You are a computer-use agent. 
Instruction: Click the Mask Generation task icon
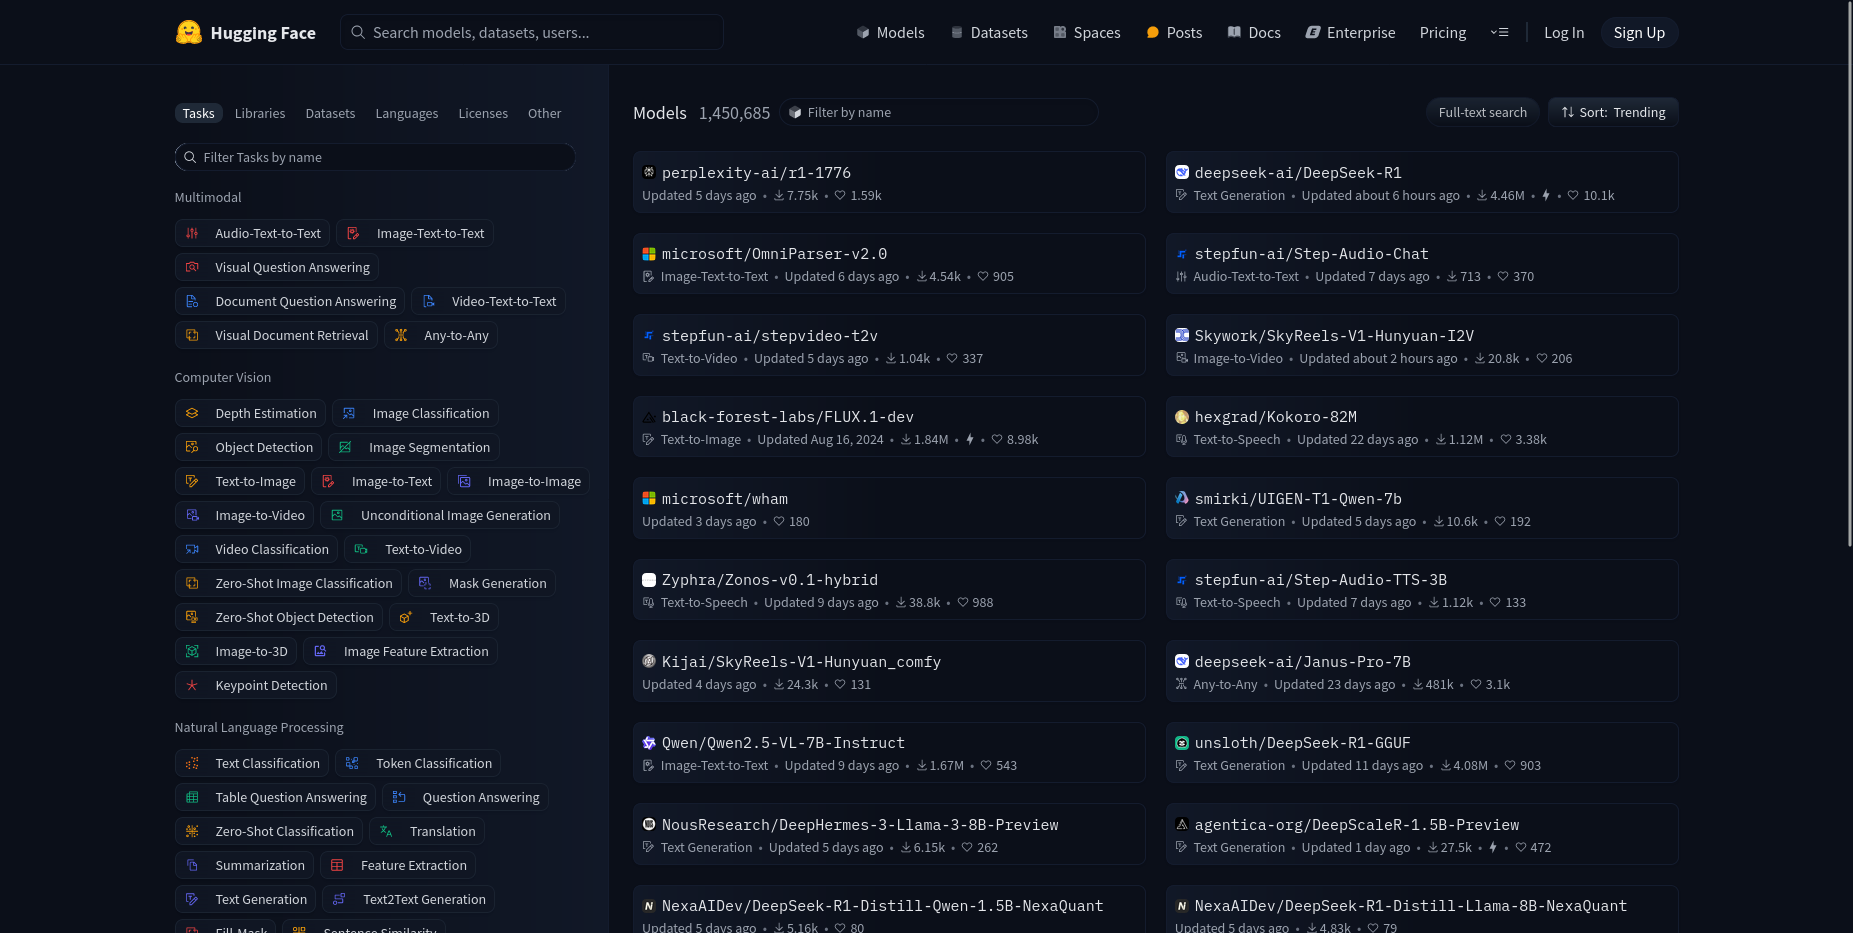[425, 583]
